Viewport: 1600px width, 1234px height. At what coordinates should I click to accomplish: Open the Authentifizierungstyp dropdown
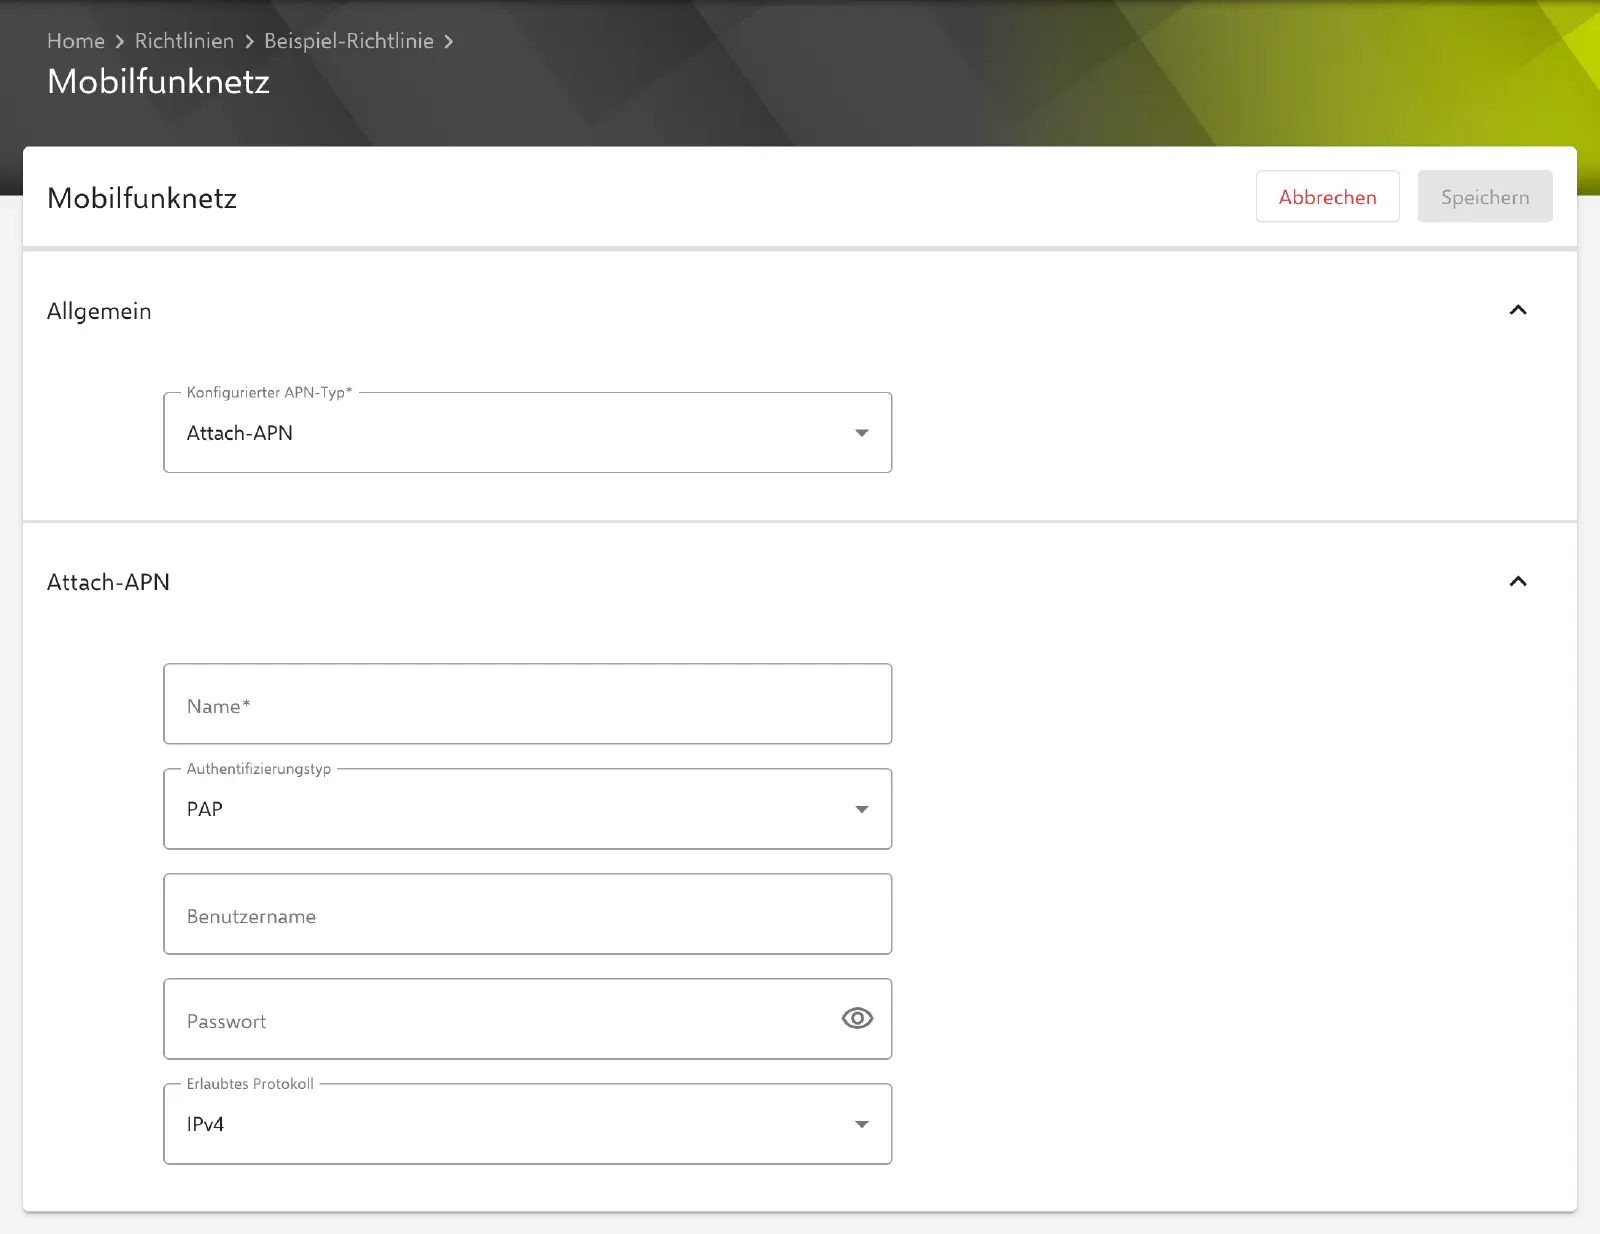[527, 809]
